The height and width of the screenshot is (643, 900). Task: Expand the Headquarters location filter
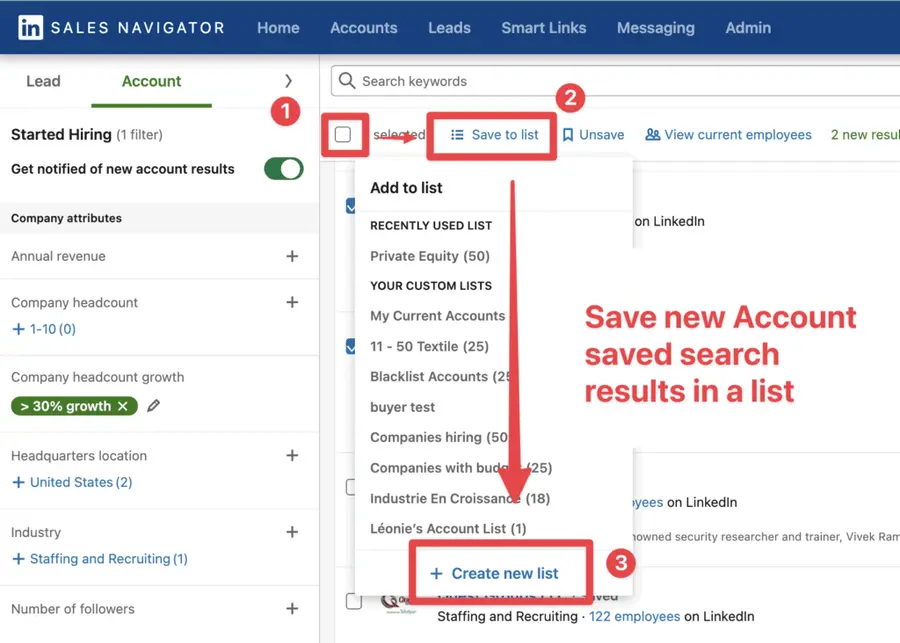click(x=292, y=455)
